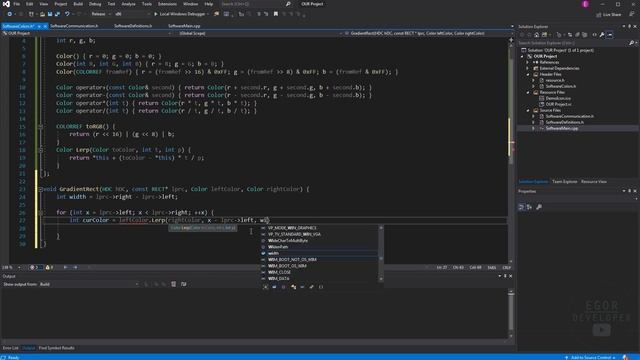Image resolution: width=640 pixels, height=360 pixels.
Task: Open the OUR Project scope dropdown above the editor
Action: [x=87, y=33]
